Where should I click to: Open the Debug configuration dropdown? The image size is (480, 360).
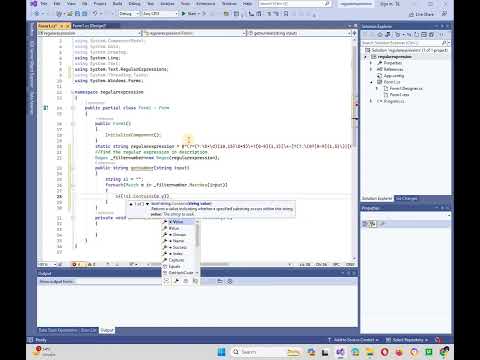coord(129,14)
